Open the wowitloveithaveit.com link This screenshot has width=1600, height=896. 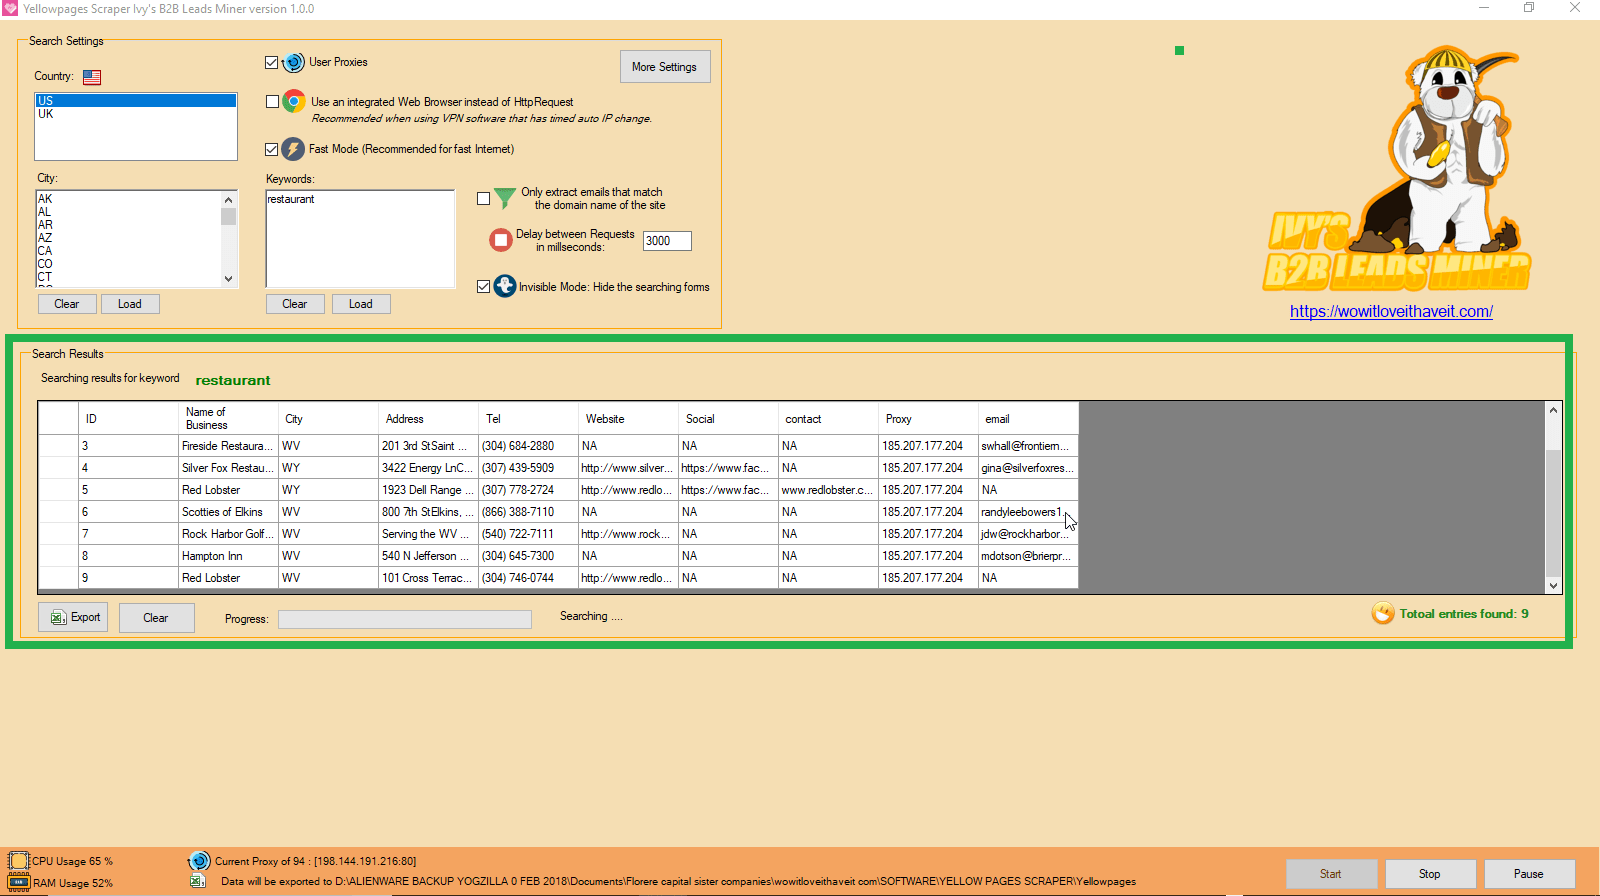point(1391,311)
